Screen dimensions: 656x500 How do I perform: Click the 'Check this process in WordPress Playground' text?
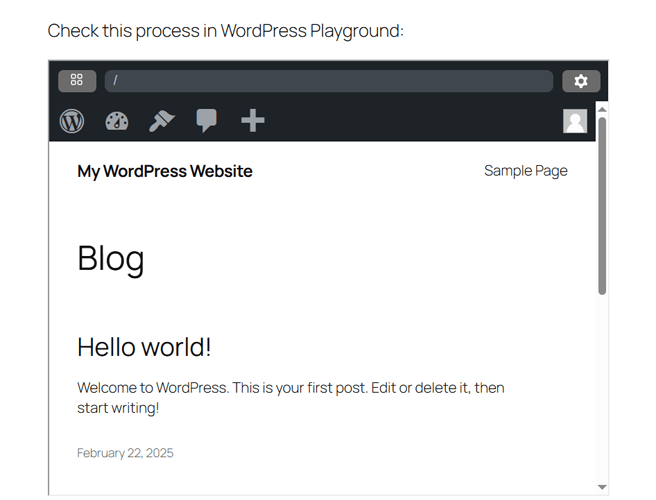pyautogui.click(x=226, y=31)
